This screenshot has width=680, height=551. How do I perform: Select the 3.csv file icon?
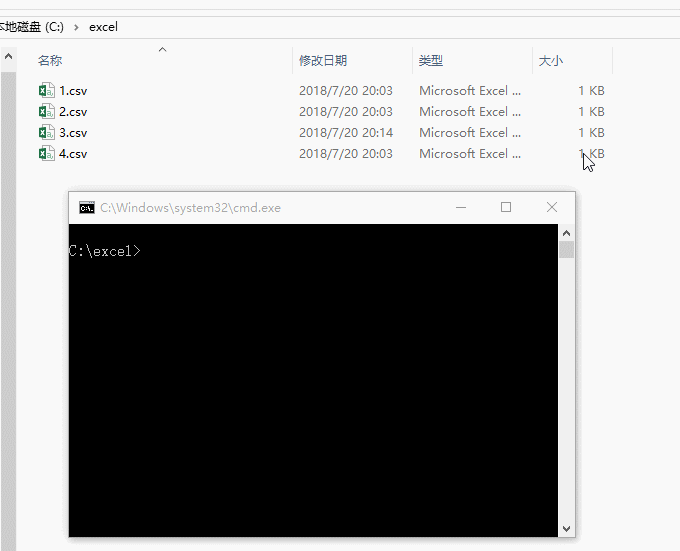46,132
